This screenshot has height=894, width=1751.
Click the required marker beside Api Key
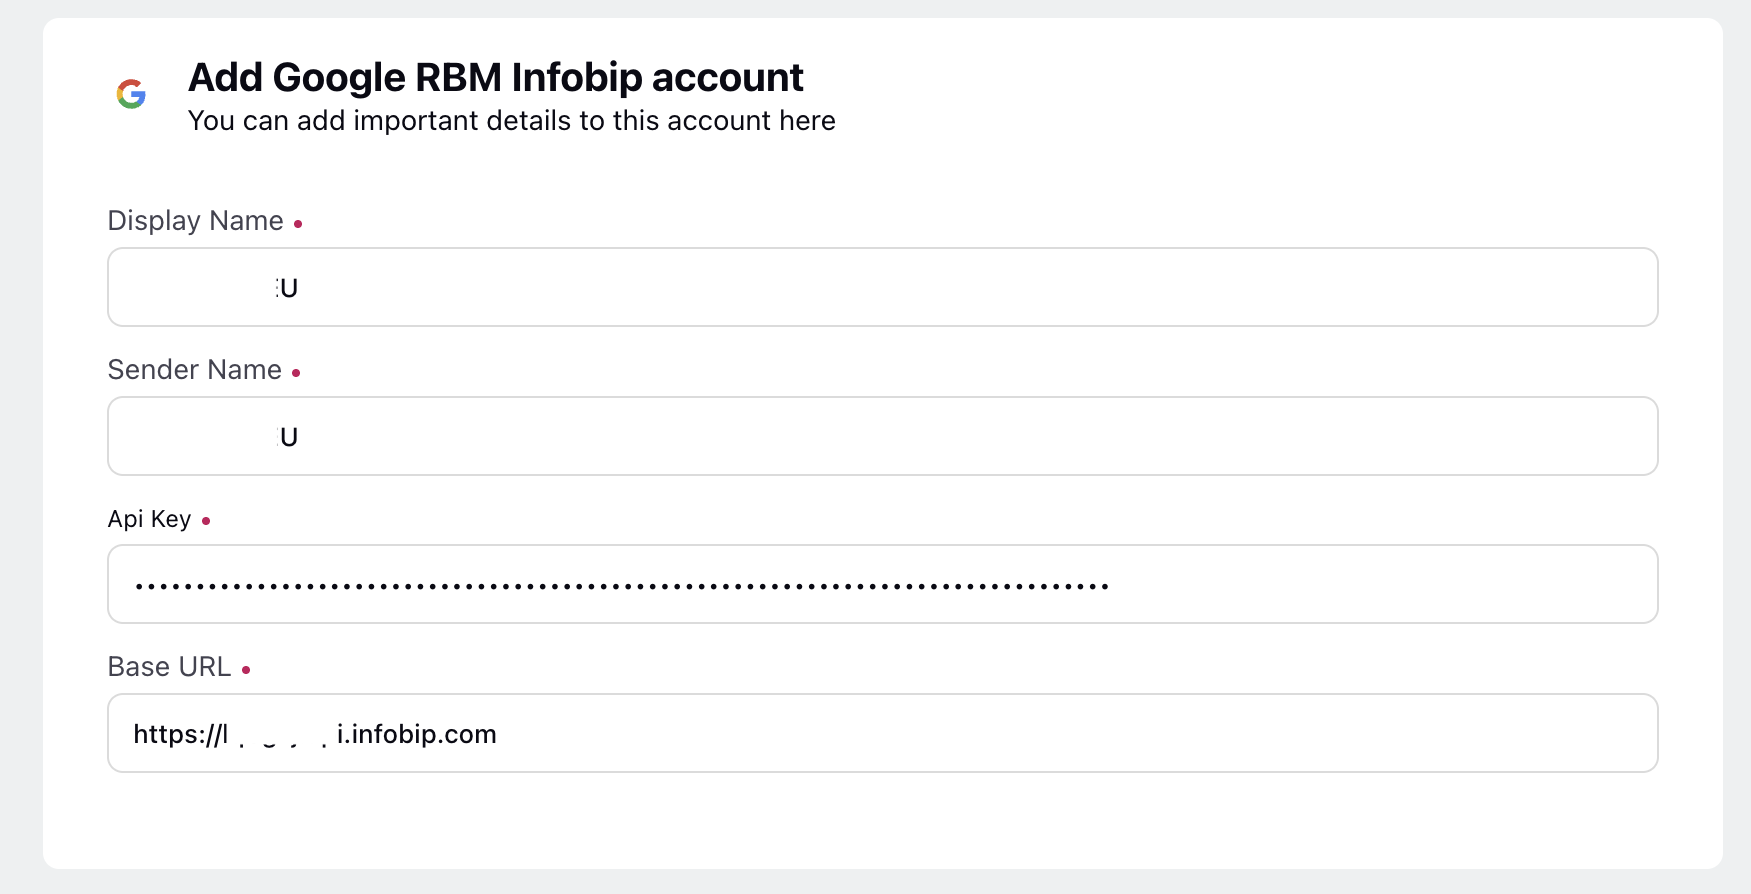[x=206, y=521]
